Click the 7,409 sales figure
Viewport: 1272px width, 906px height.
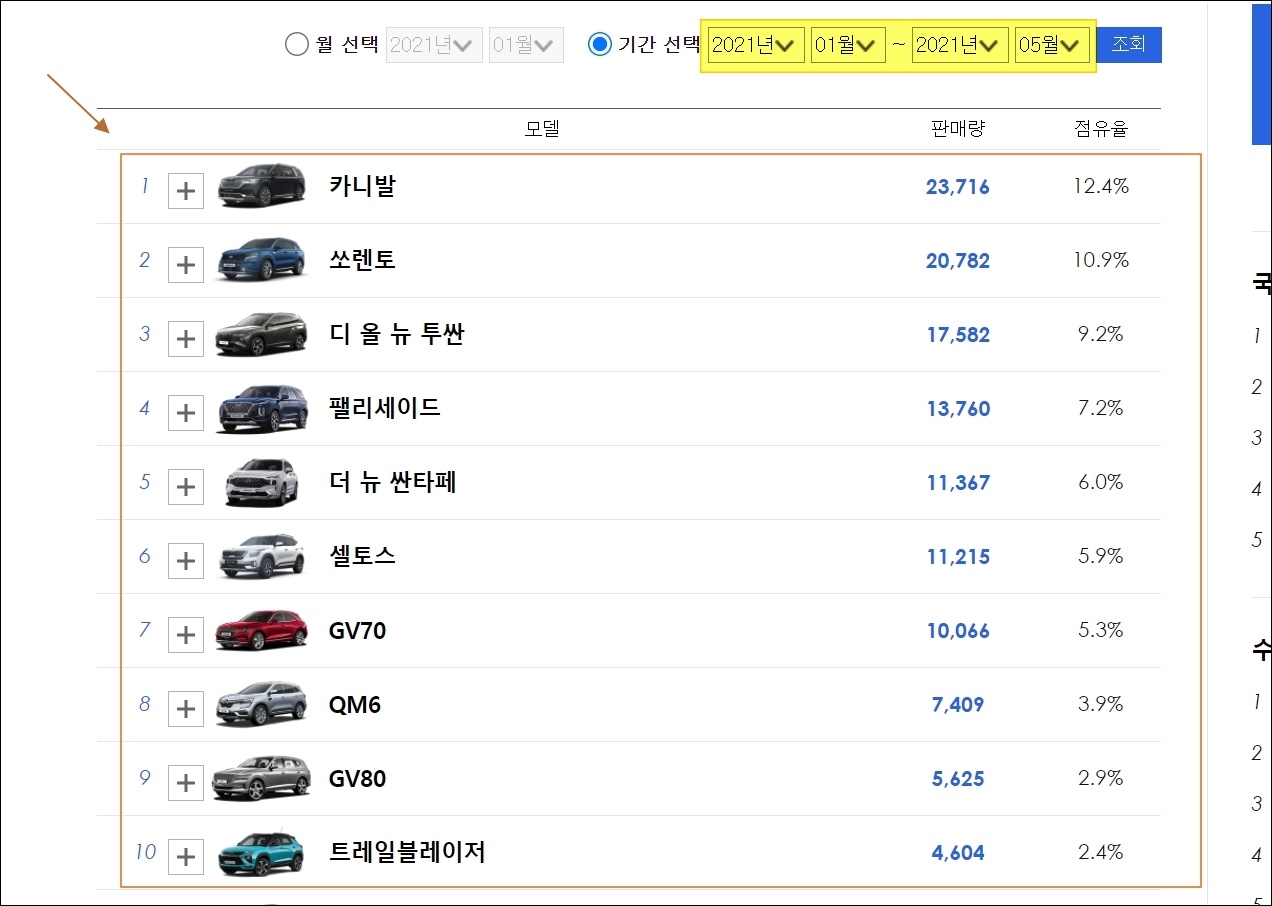[958, 705]
